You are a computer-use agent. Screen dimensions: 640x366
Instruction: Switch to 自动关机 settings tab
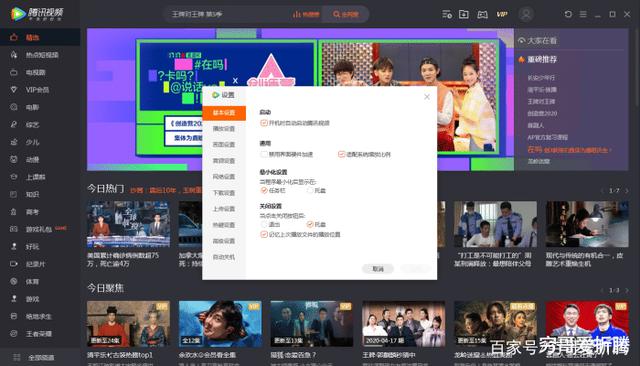point(224,257)
